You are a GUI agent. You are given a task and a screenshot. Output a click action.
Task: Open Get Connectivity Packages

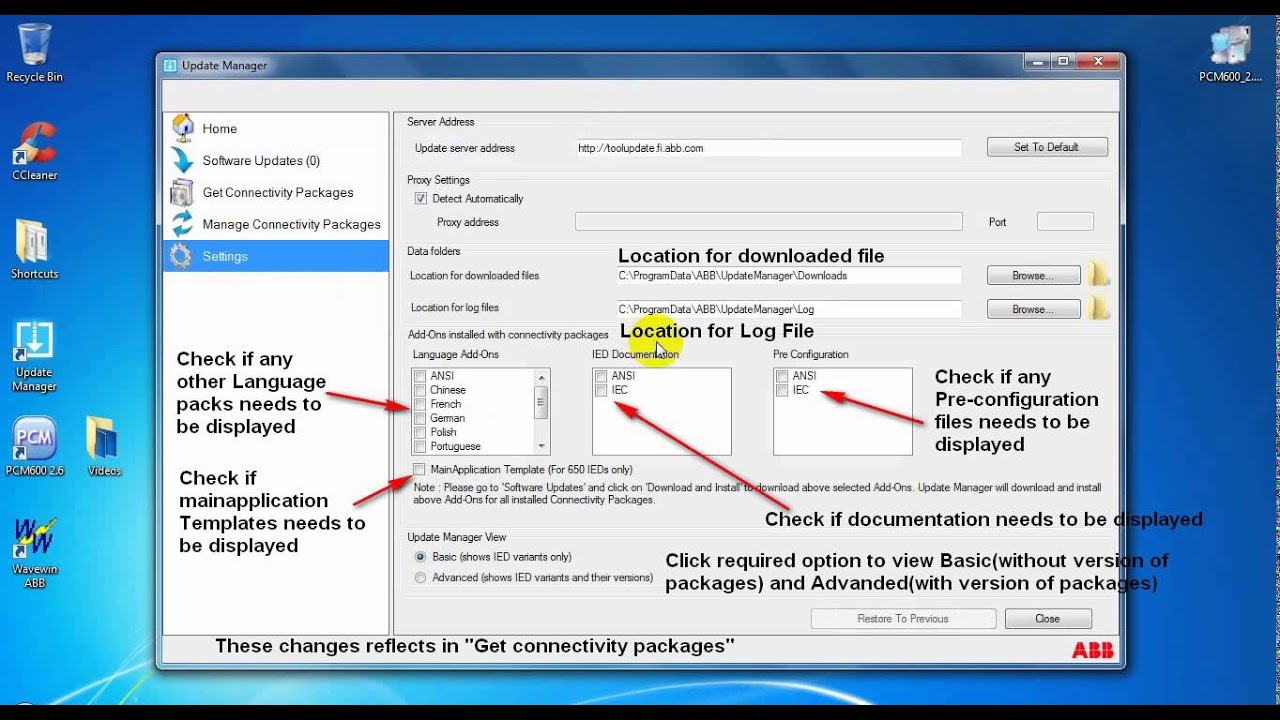click(276, 192)
